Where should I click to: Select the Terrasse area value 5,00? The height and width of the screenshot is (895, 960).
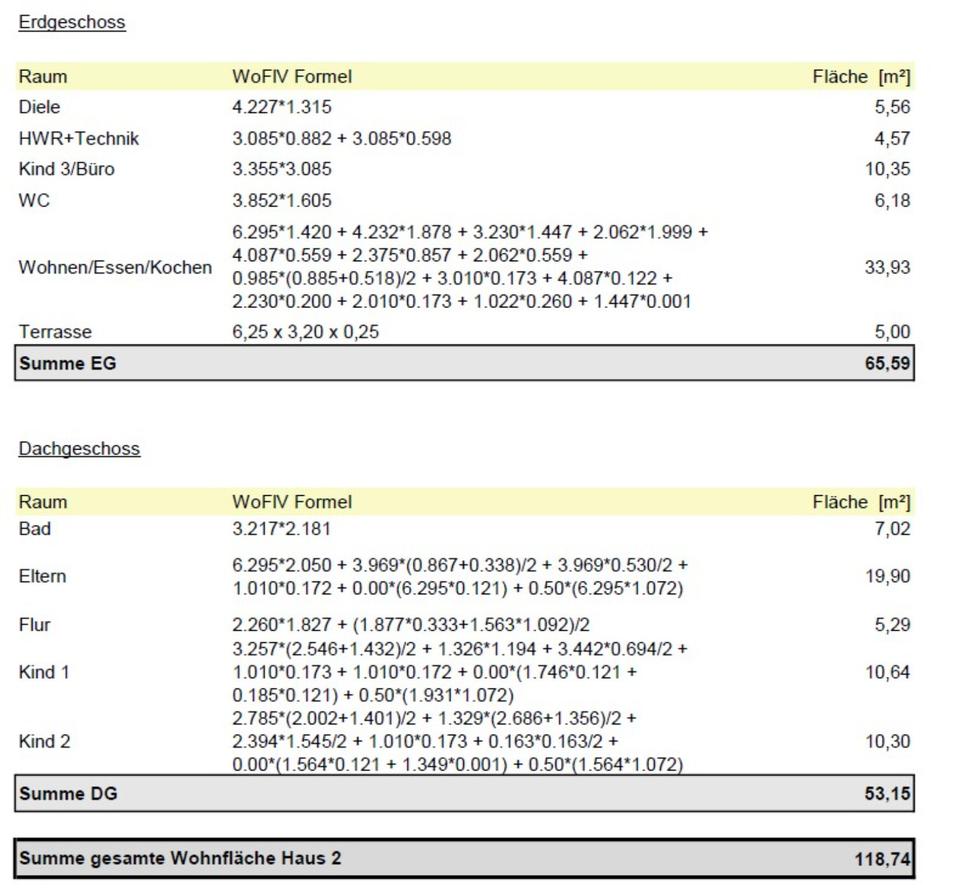(892, 332)
